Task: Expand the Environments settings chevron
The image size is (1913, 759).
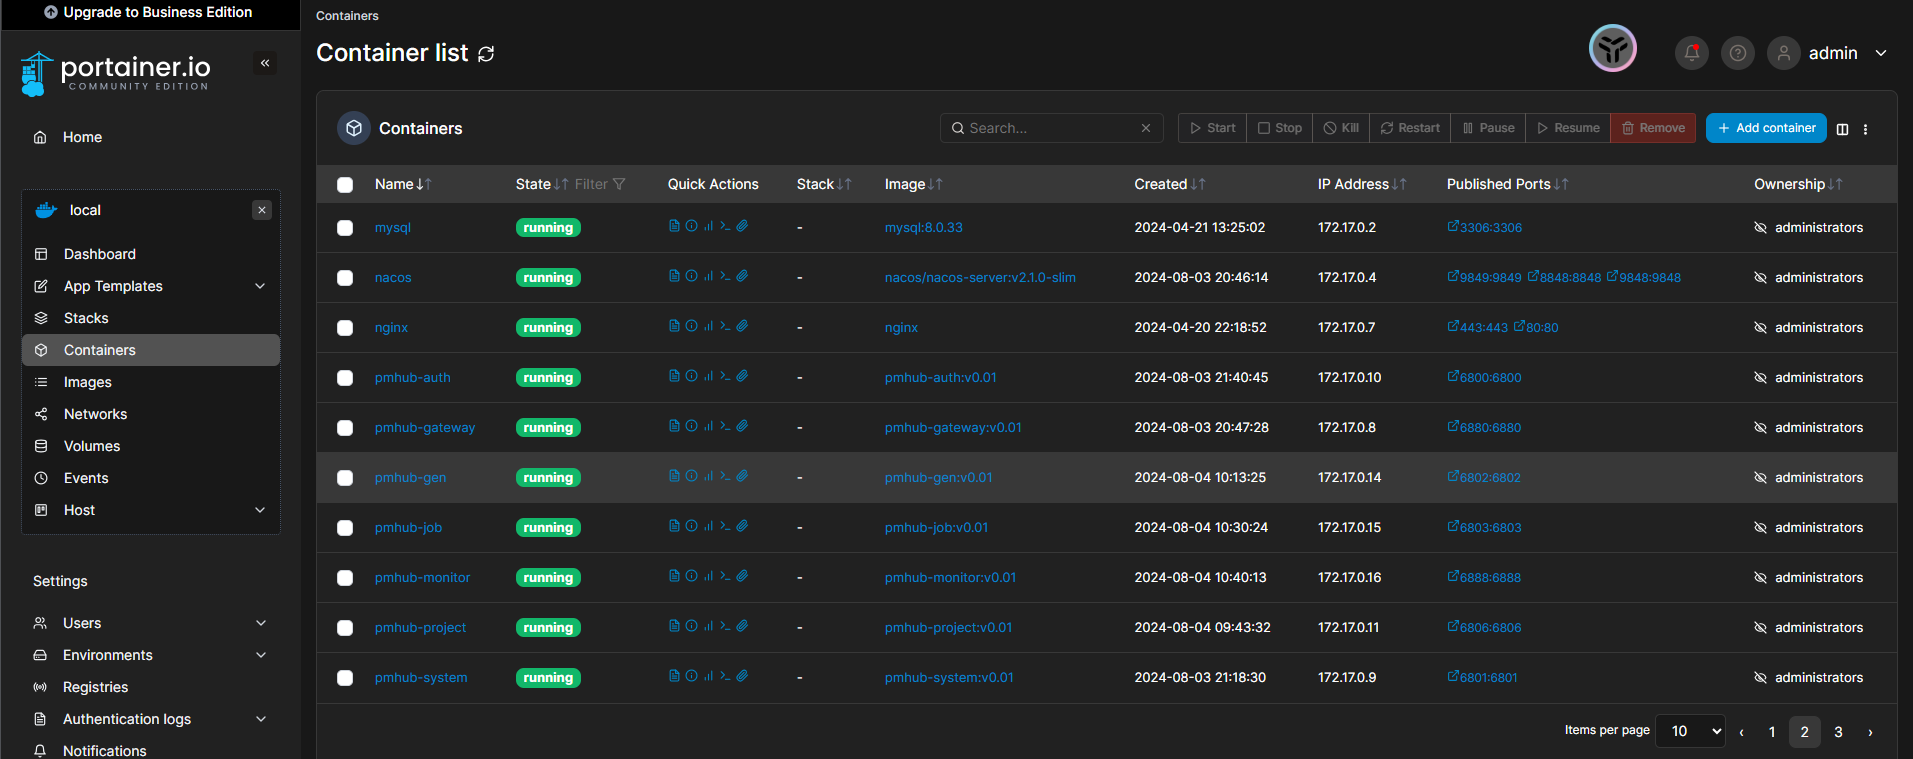Action: tap(261, 655)
